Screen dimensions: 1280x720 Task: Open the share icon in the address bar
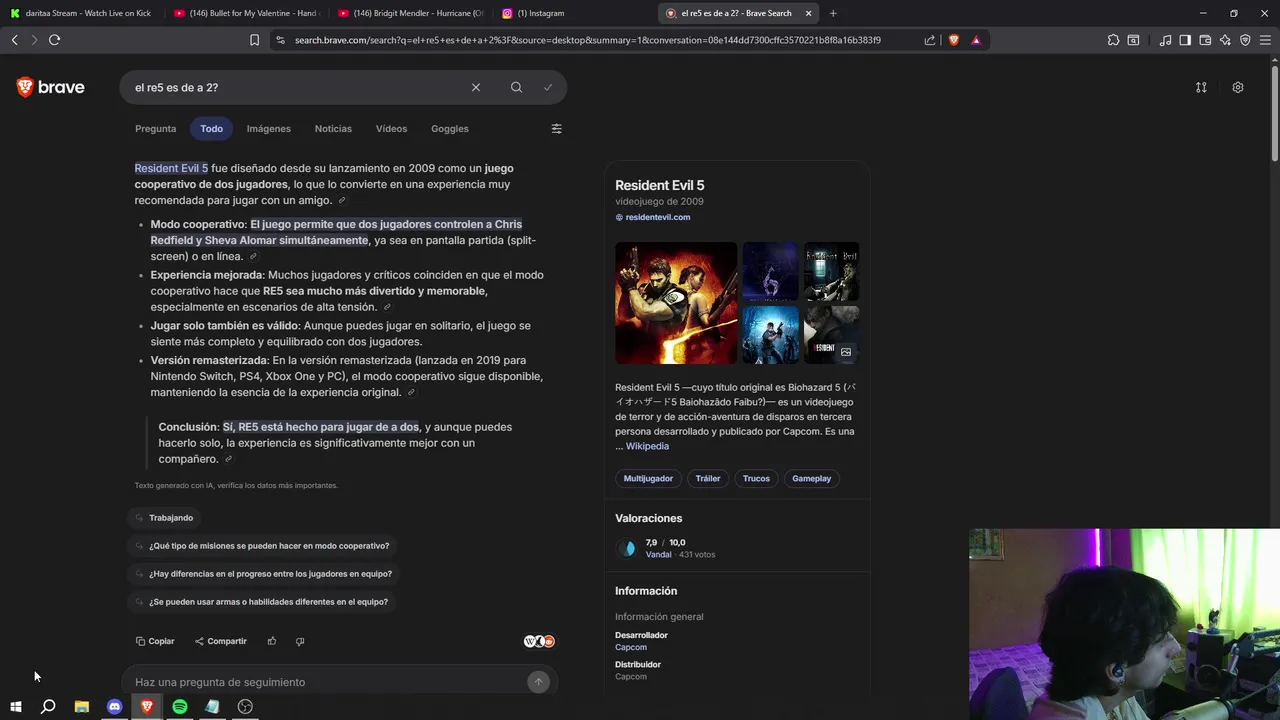coord(930,40)
